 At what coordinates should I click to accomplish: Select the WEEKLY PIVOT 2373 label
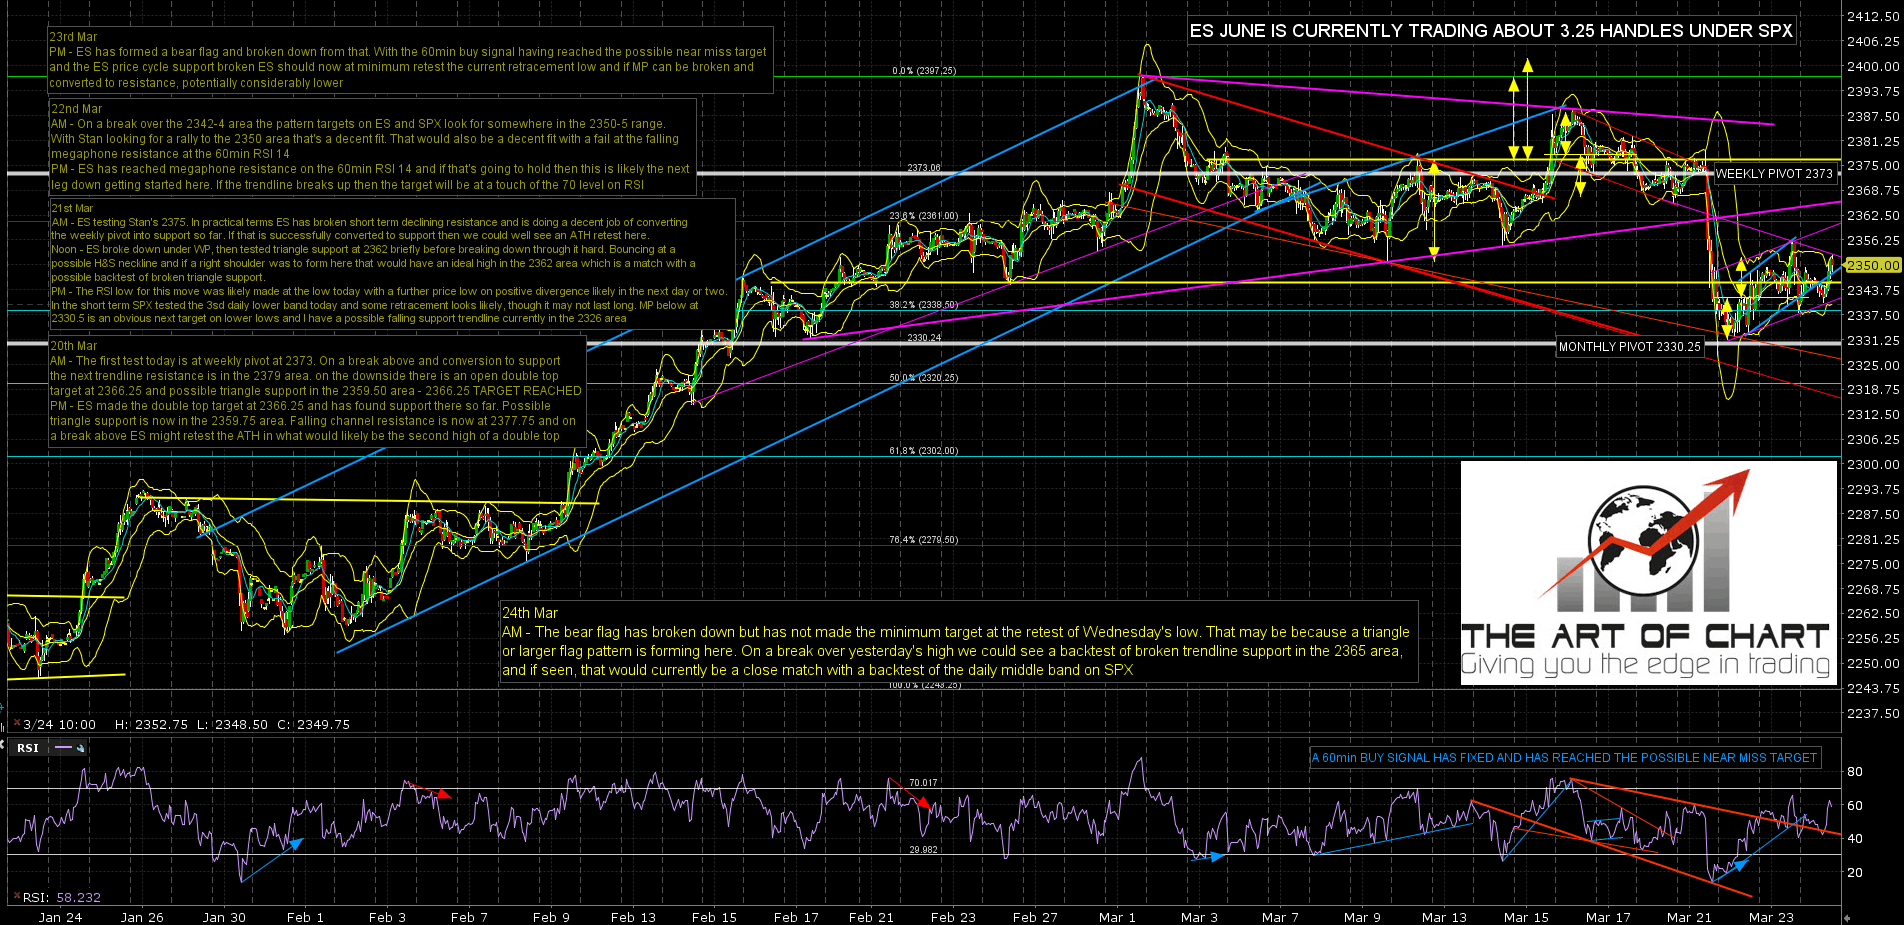coord(1774,174)
